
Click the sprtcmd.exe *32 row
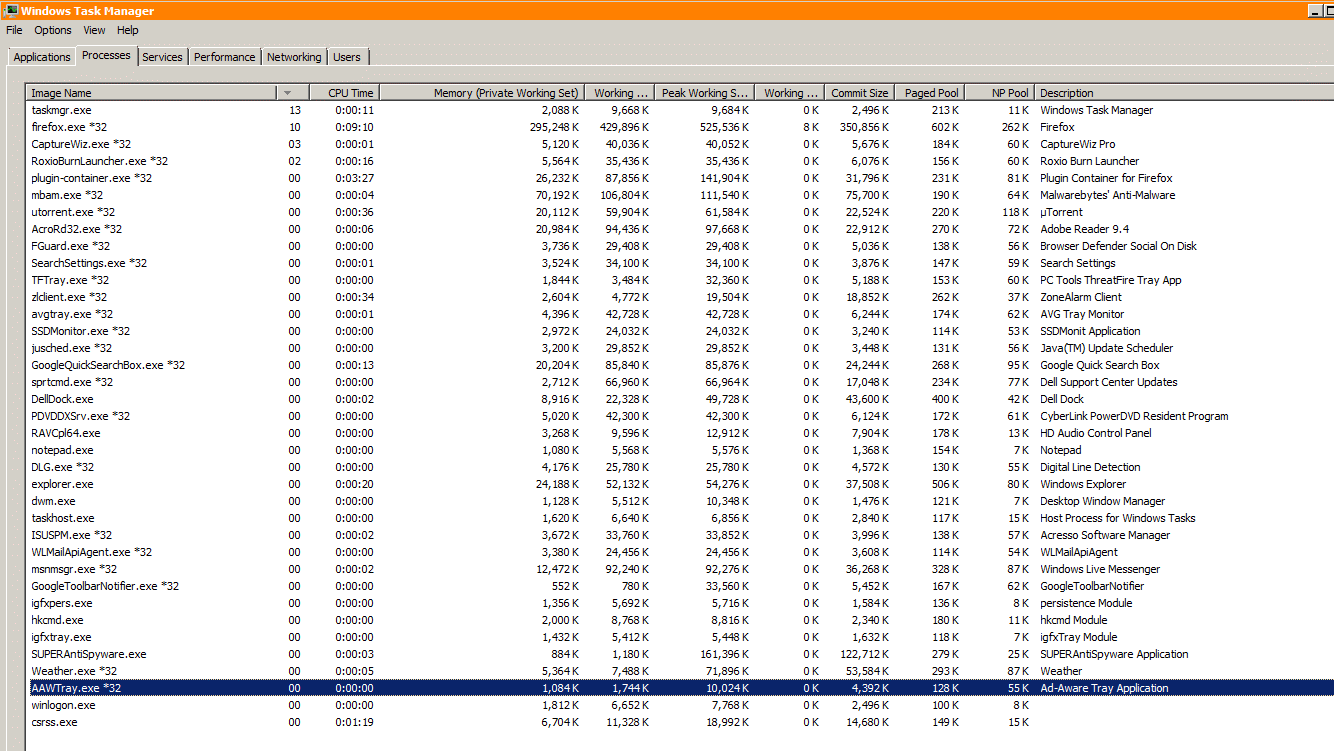[x=680, y=382]
